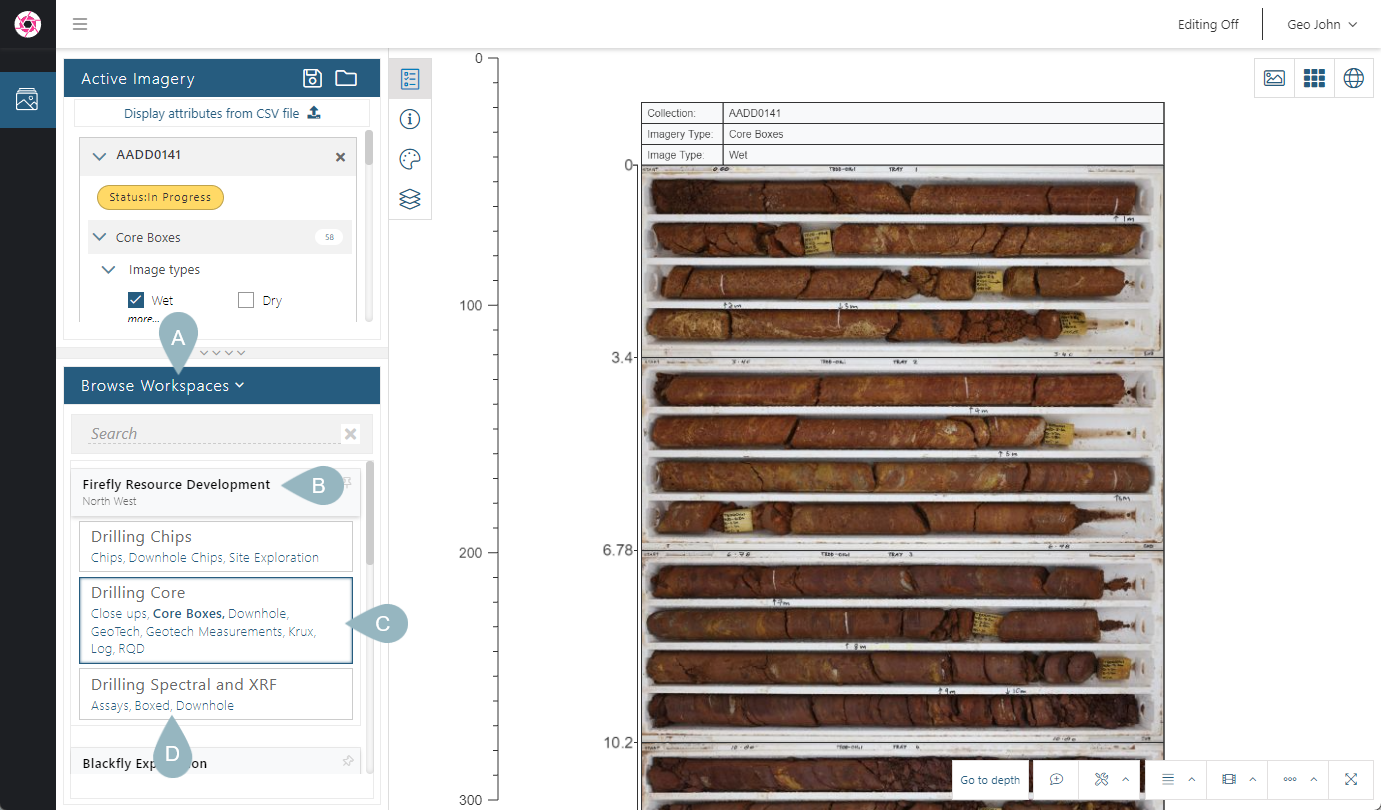Collapse the AADD0141 collection chevron
This screenshot has width=1381, height=810.
tap(99, 156)
